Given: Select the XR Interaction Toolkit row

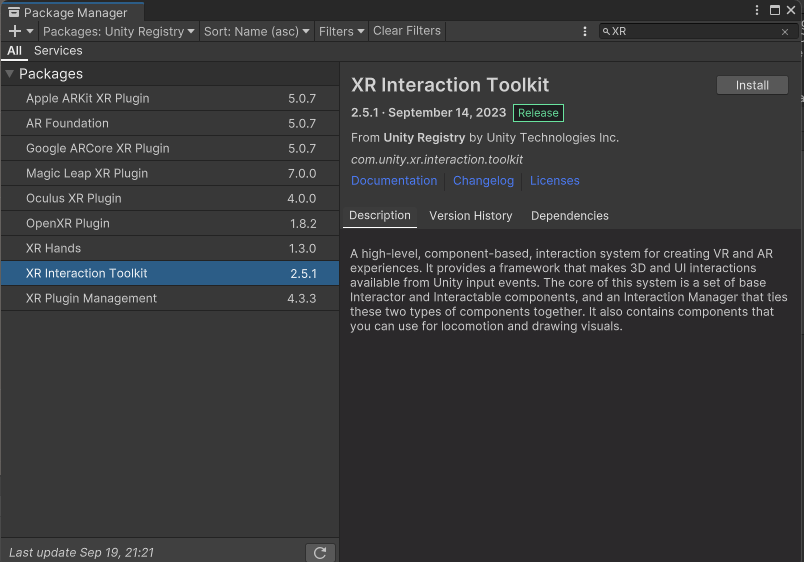Looking at the screenshot, I should click(170, 273).
